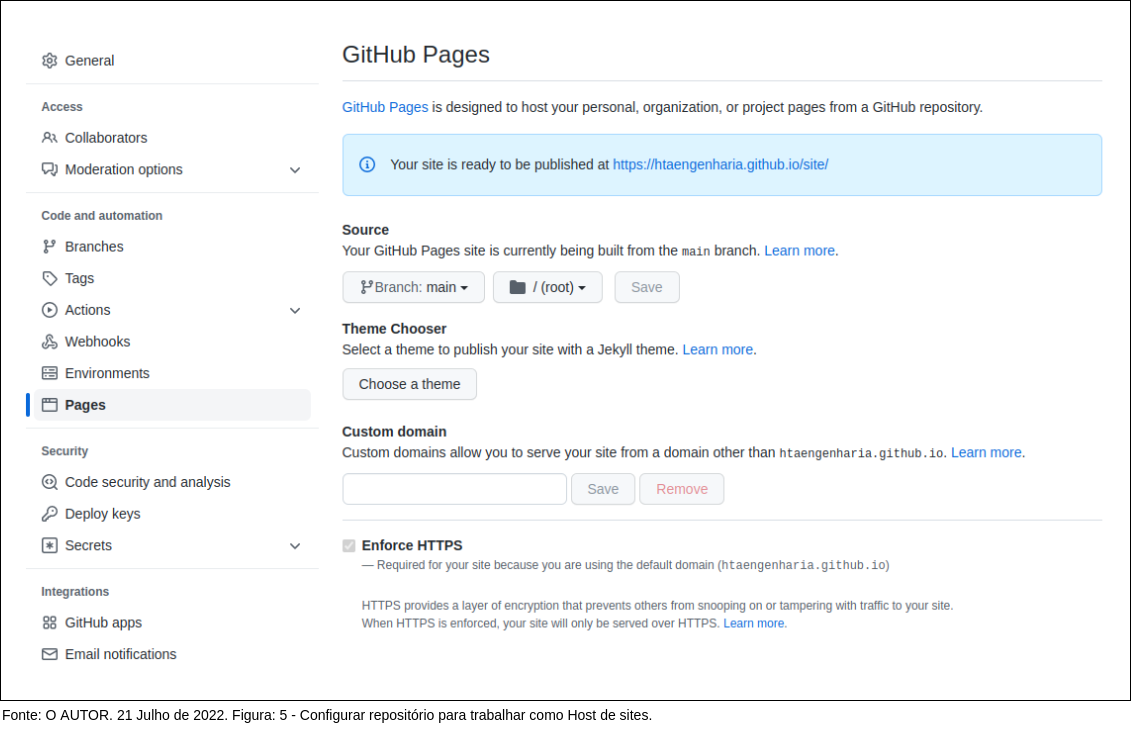This screenshot has height=731, width=1131.
Task: Click the Collaborators people icon
Action: point(49,138)
